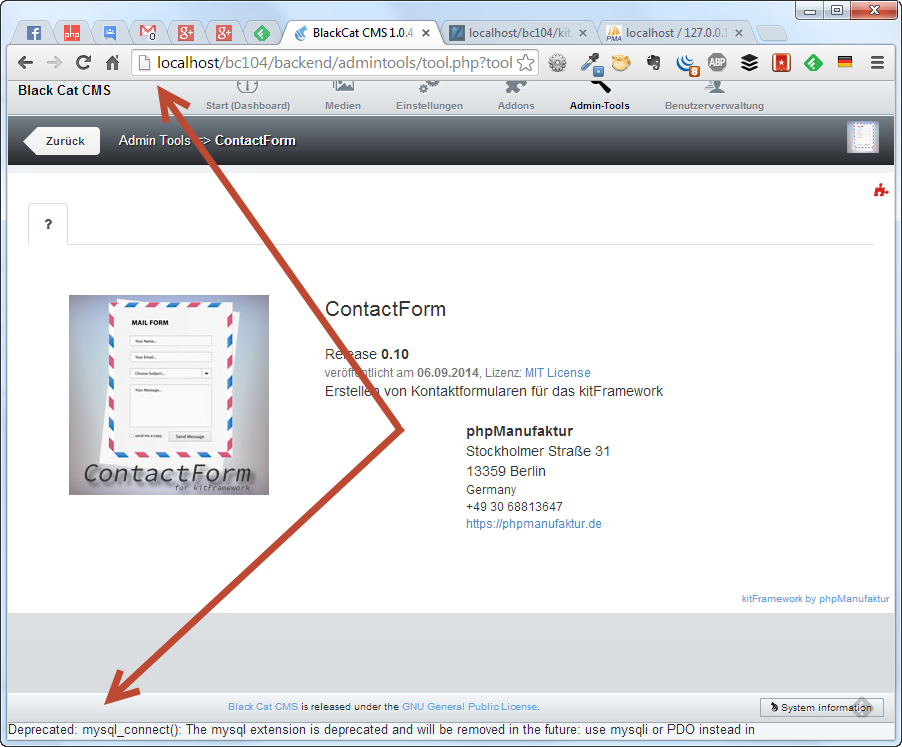Select the question mark tab
Image resolution: width=902 pixels, height=747 pixels.
[48, 225]
